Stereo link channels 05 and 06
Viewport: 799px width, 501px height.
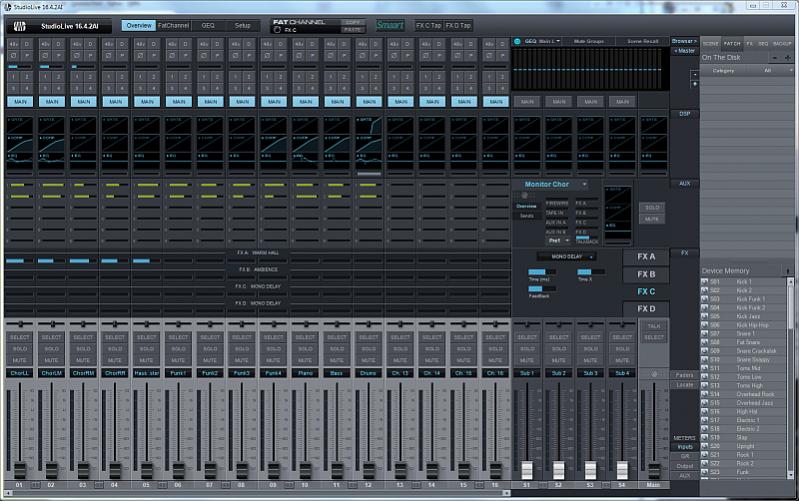pos(162,485)
